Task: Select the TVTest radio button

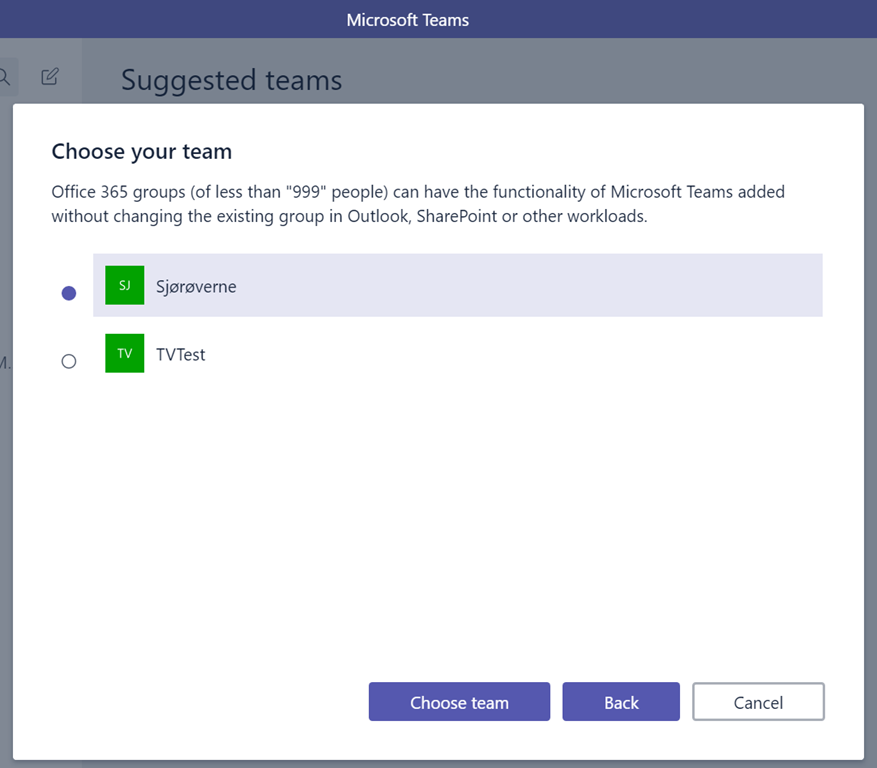Action: pyautogui.click(x=69, y=361)
